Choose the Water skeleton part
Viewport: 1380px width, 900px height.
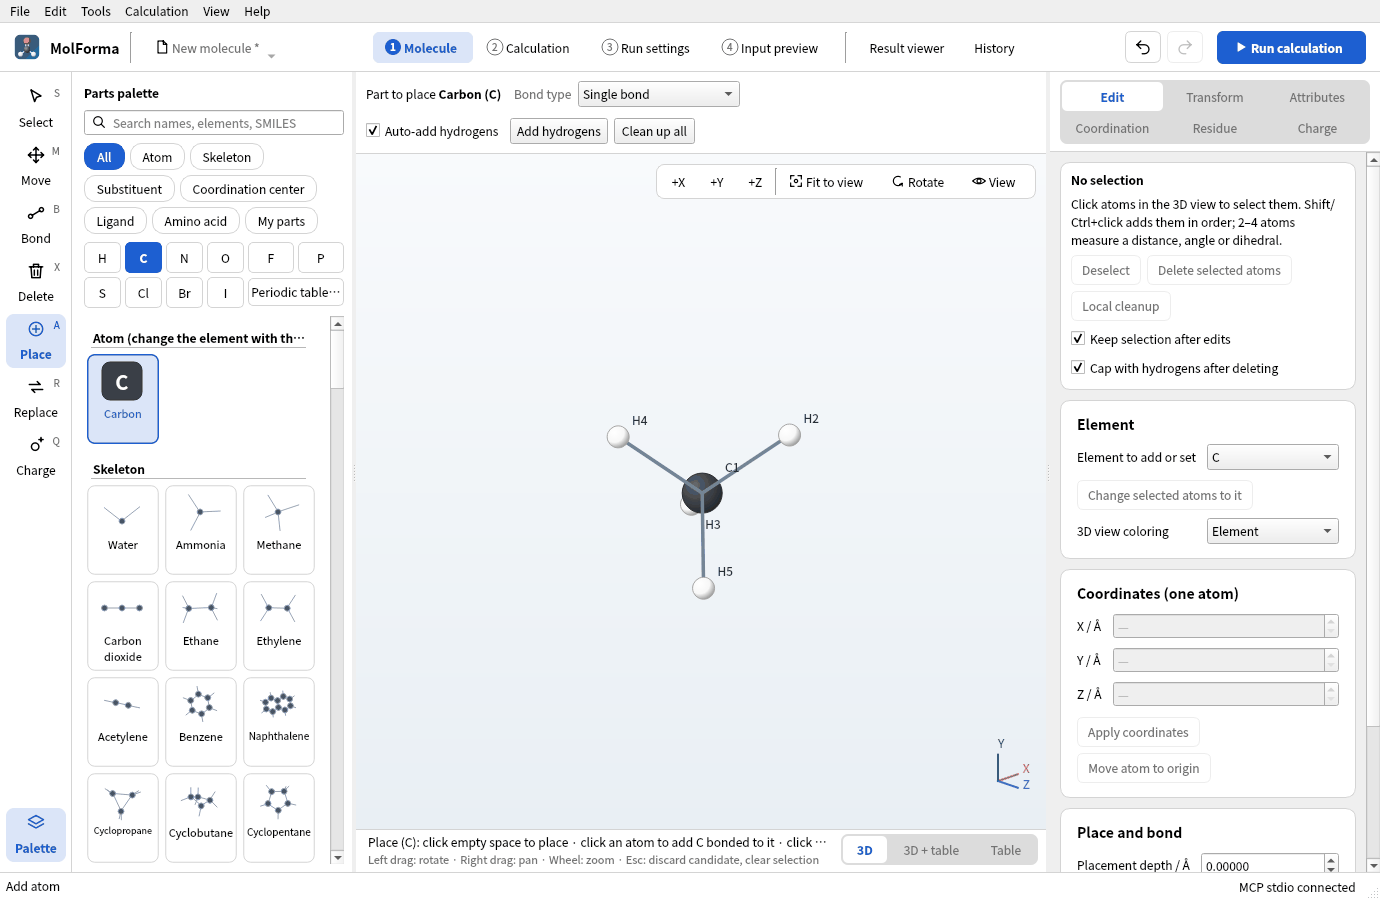coord(123,530)
